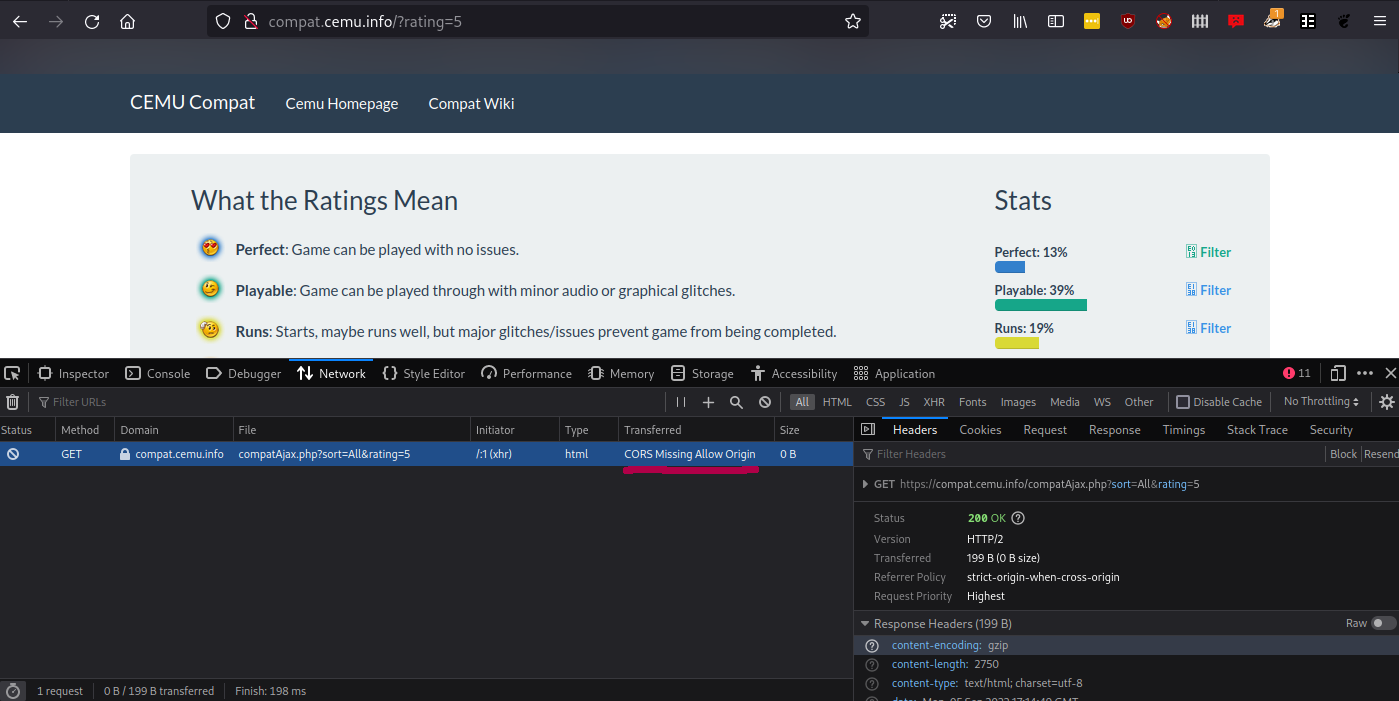Open the Cemu Homepage link
The width and height of the screenshot is (1399, 701).
pyautogui.click(x=341, y=104)
